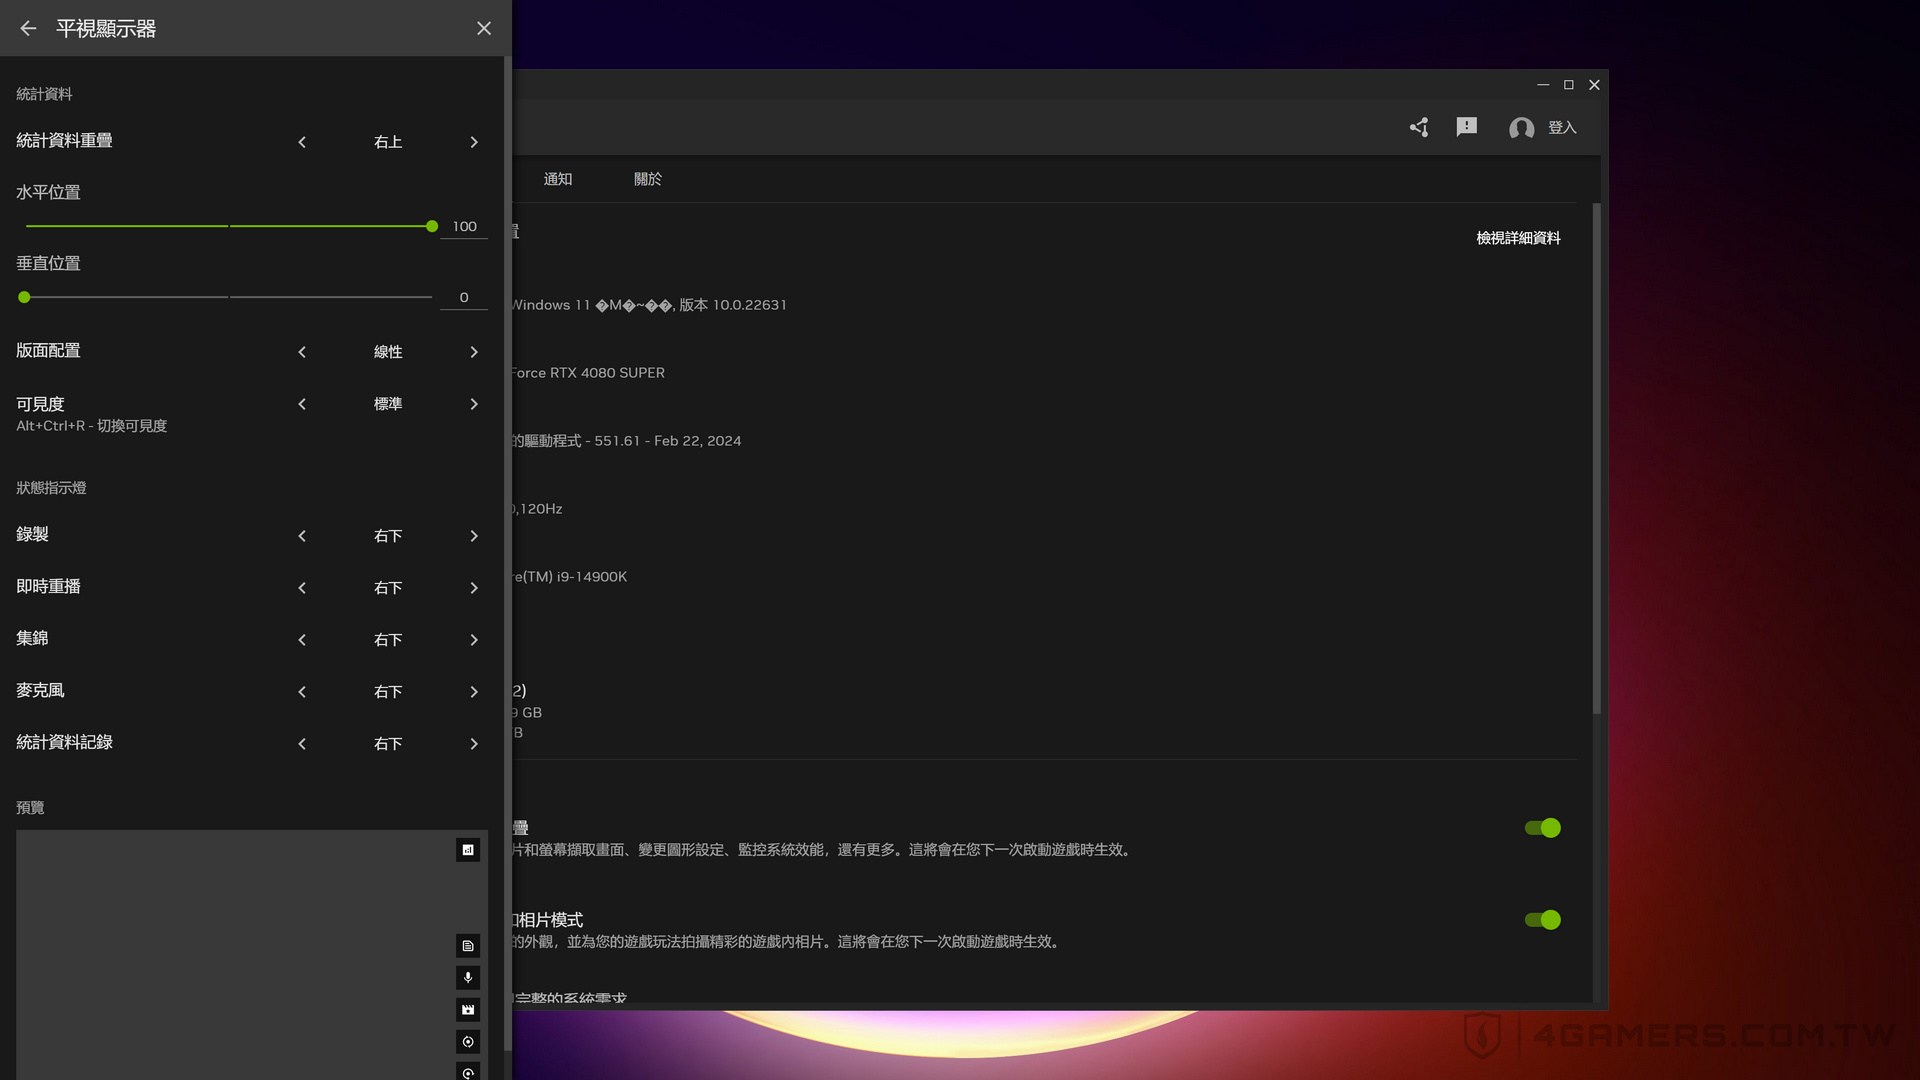Screen dimensions: 1920x1080
Task: Click the 線性 layout value
Action: 388,352
